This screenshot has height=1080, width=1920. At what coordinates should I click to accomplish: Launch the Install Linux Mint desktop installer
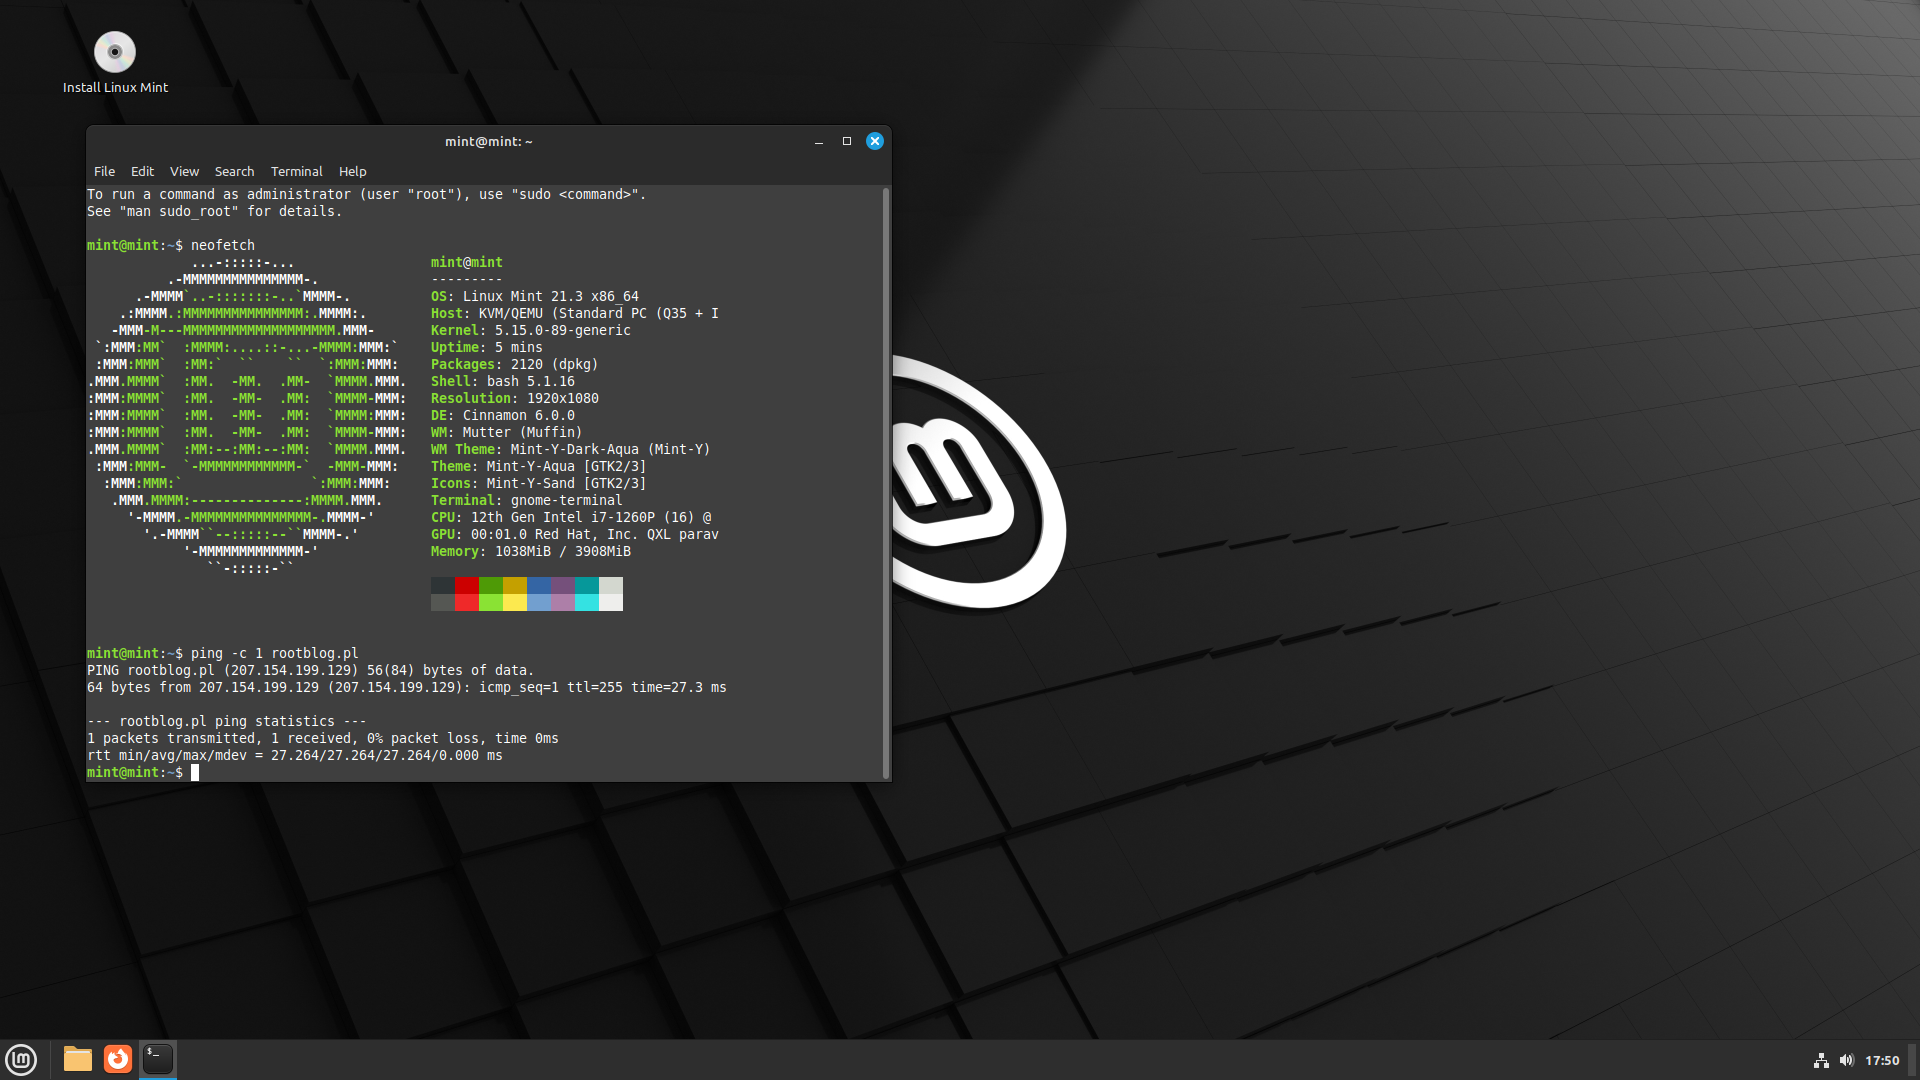[x=114, y=52]
